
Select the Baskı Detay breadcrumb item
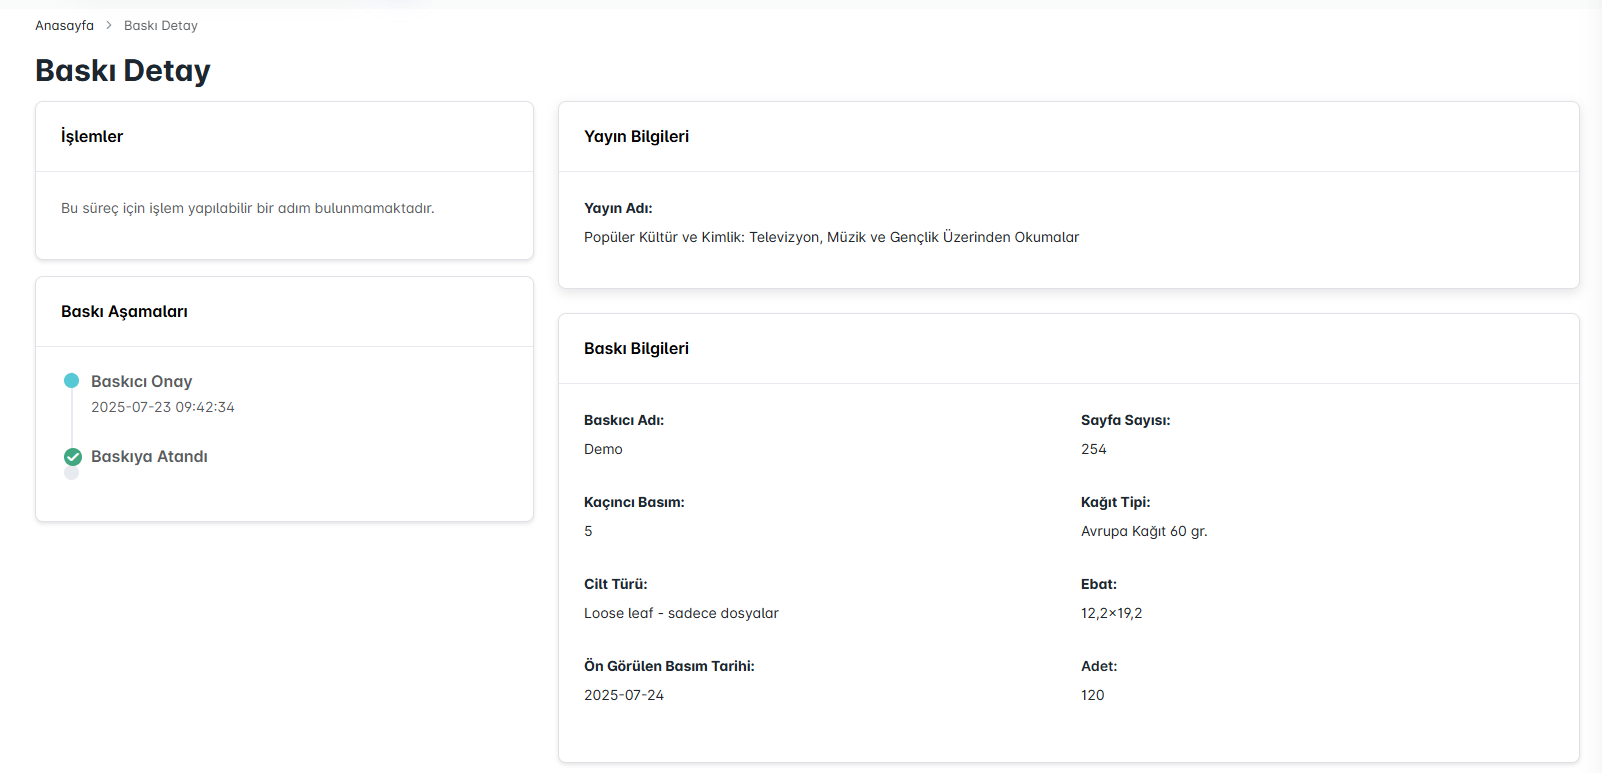pyautogui.click(x=160, y=26)
